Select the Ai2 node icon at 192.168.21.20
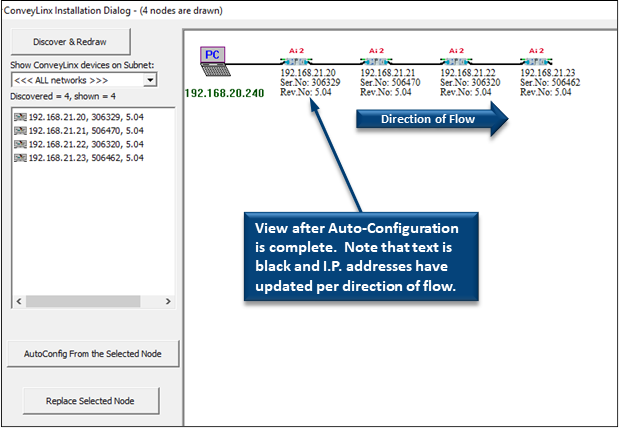Image resolution: width=619 pixels, height=428 pixels. [296, 61]
